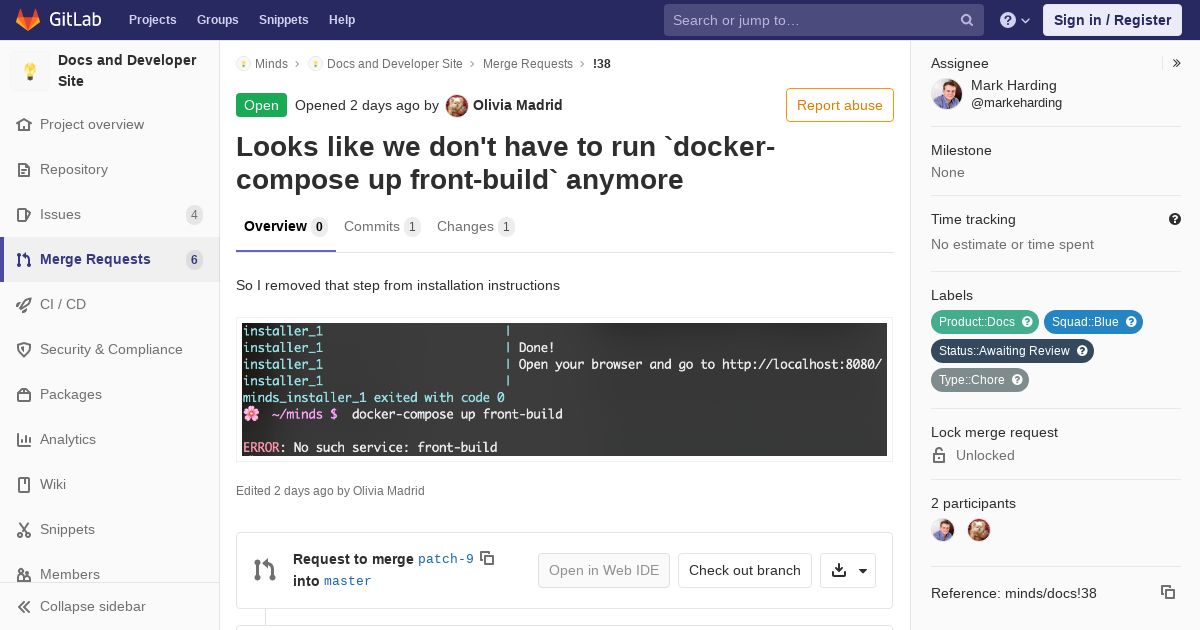Click the Issues sidebar icon
Screen dimensions: 1200x630
24,215
